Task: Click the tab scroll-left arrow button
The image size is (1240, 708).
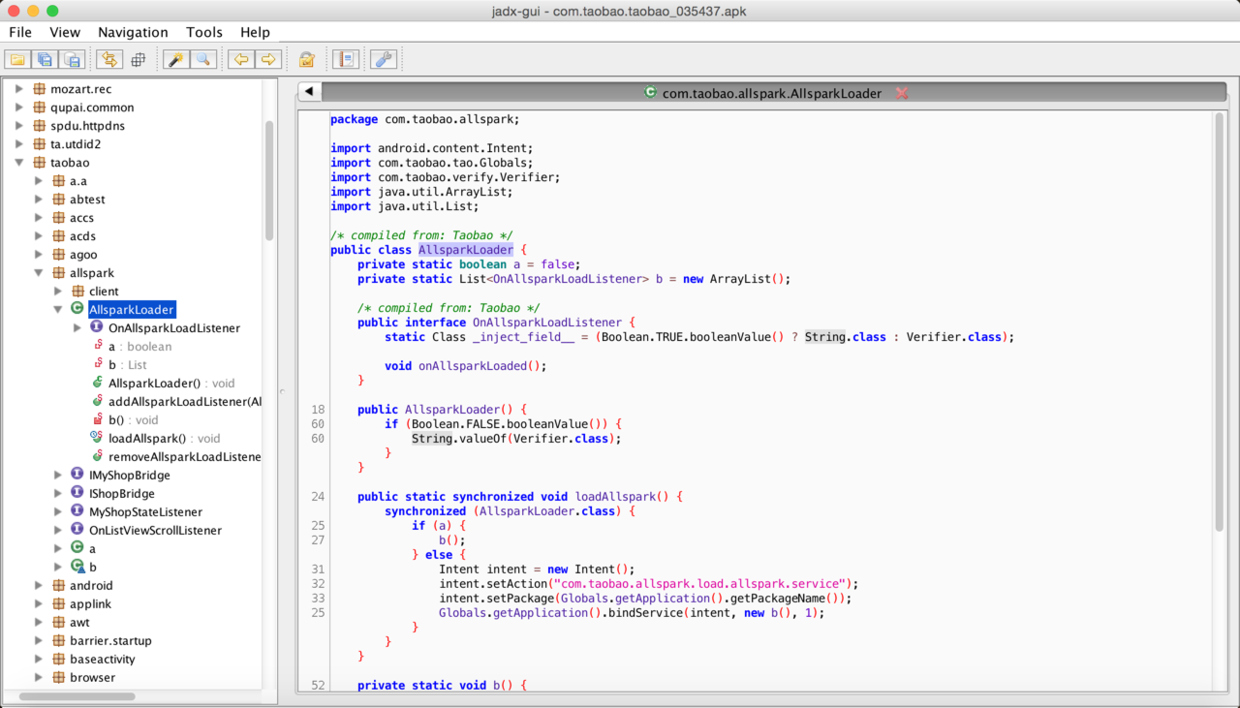Action: [310, 92]
